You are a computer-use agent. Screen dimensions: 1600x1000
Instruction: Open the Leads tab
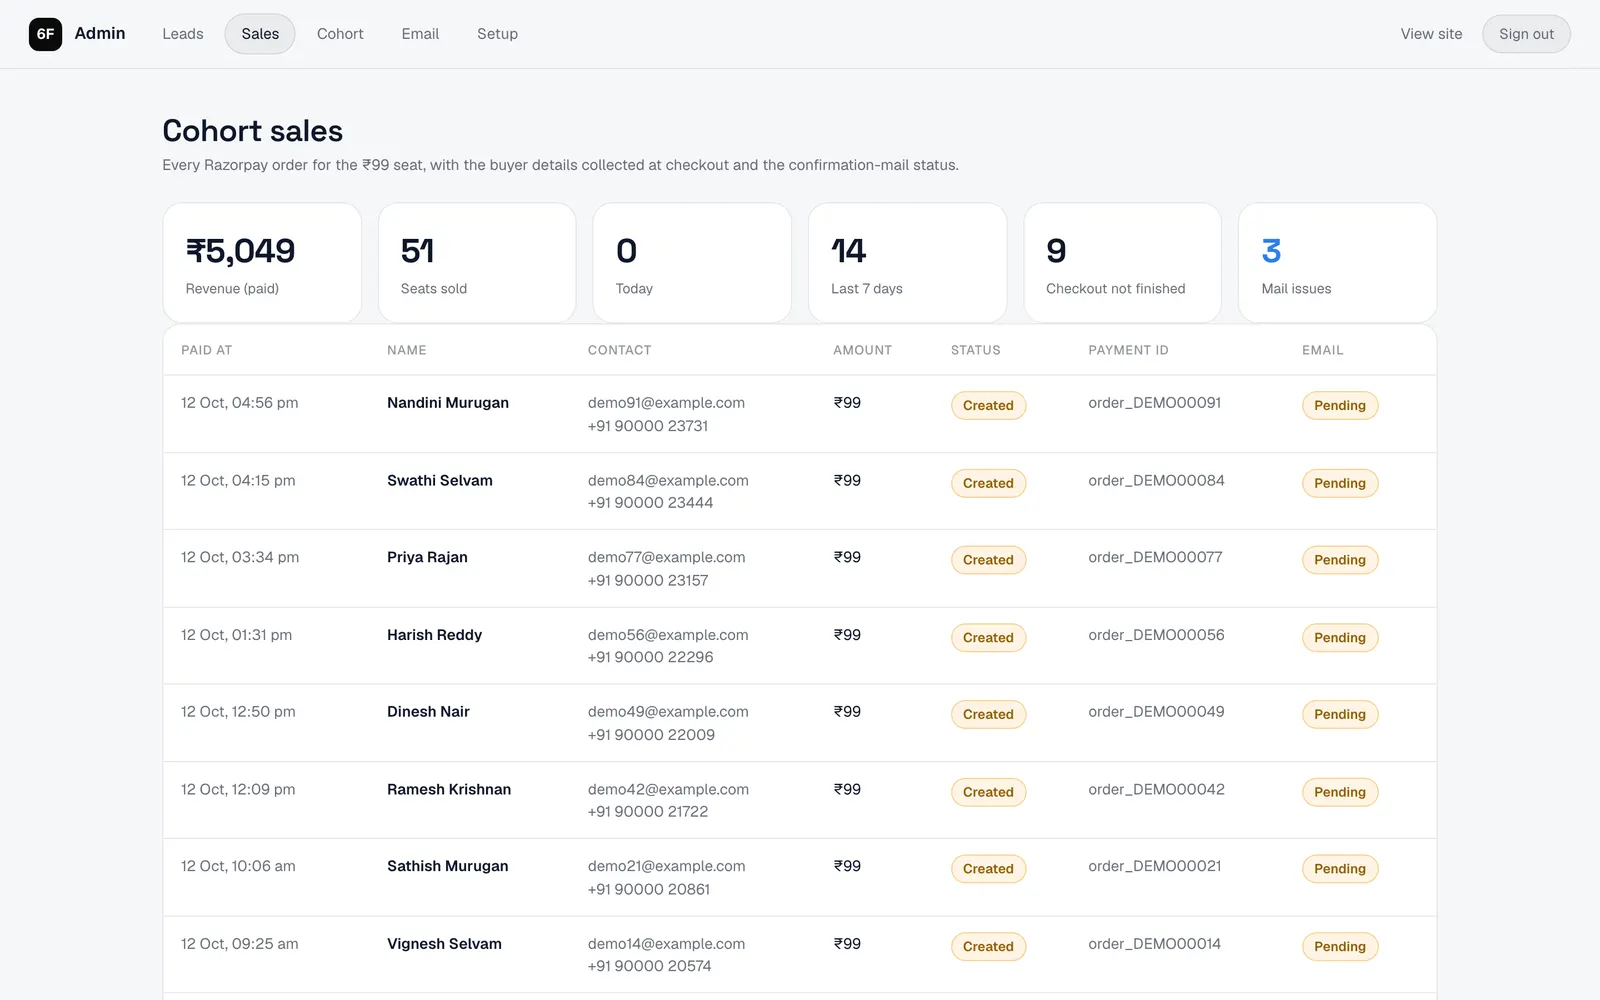(183, 34)
